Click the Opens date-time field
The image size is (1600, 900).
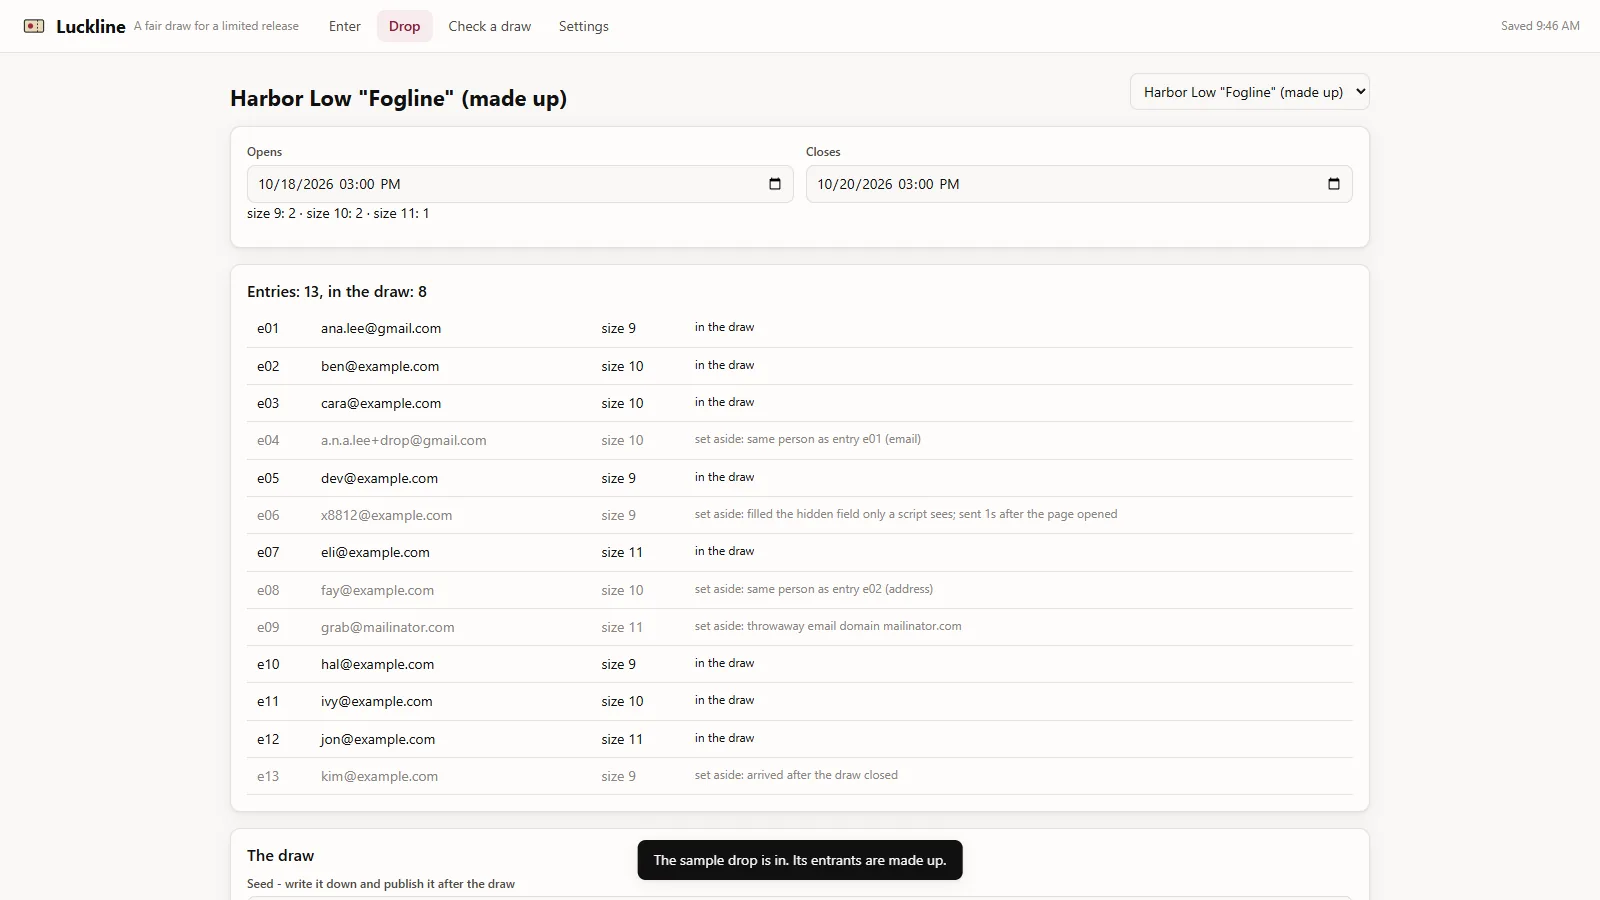click(520, 184)
